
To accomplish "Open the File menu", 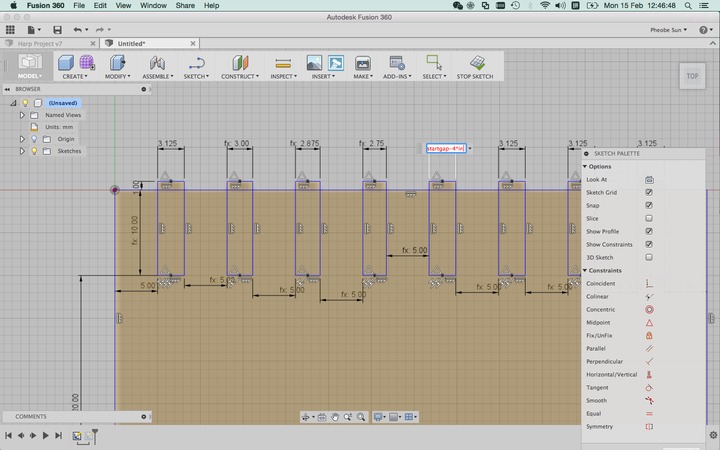I will click(x=79, y=6).
